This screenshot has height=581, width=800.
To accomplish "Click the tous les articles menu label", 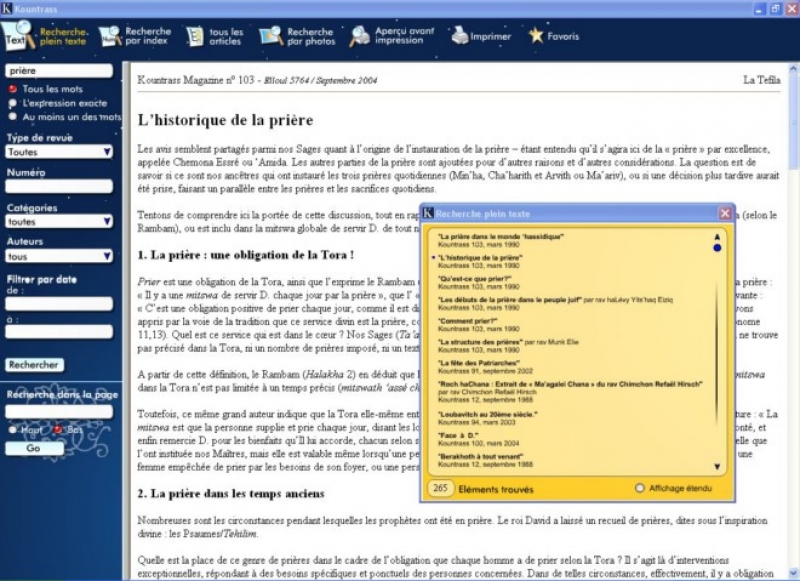I will 226,36.
